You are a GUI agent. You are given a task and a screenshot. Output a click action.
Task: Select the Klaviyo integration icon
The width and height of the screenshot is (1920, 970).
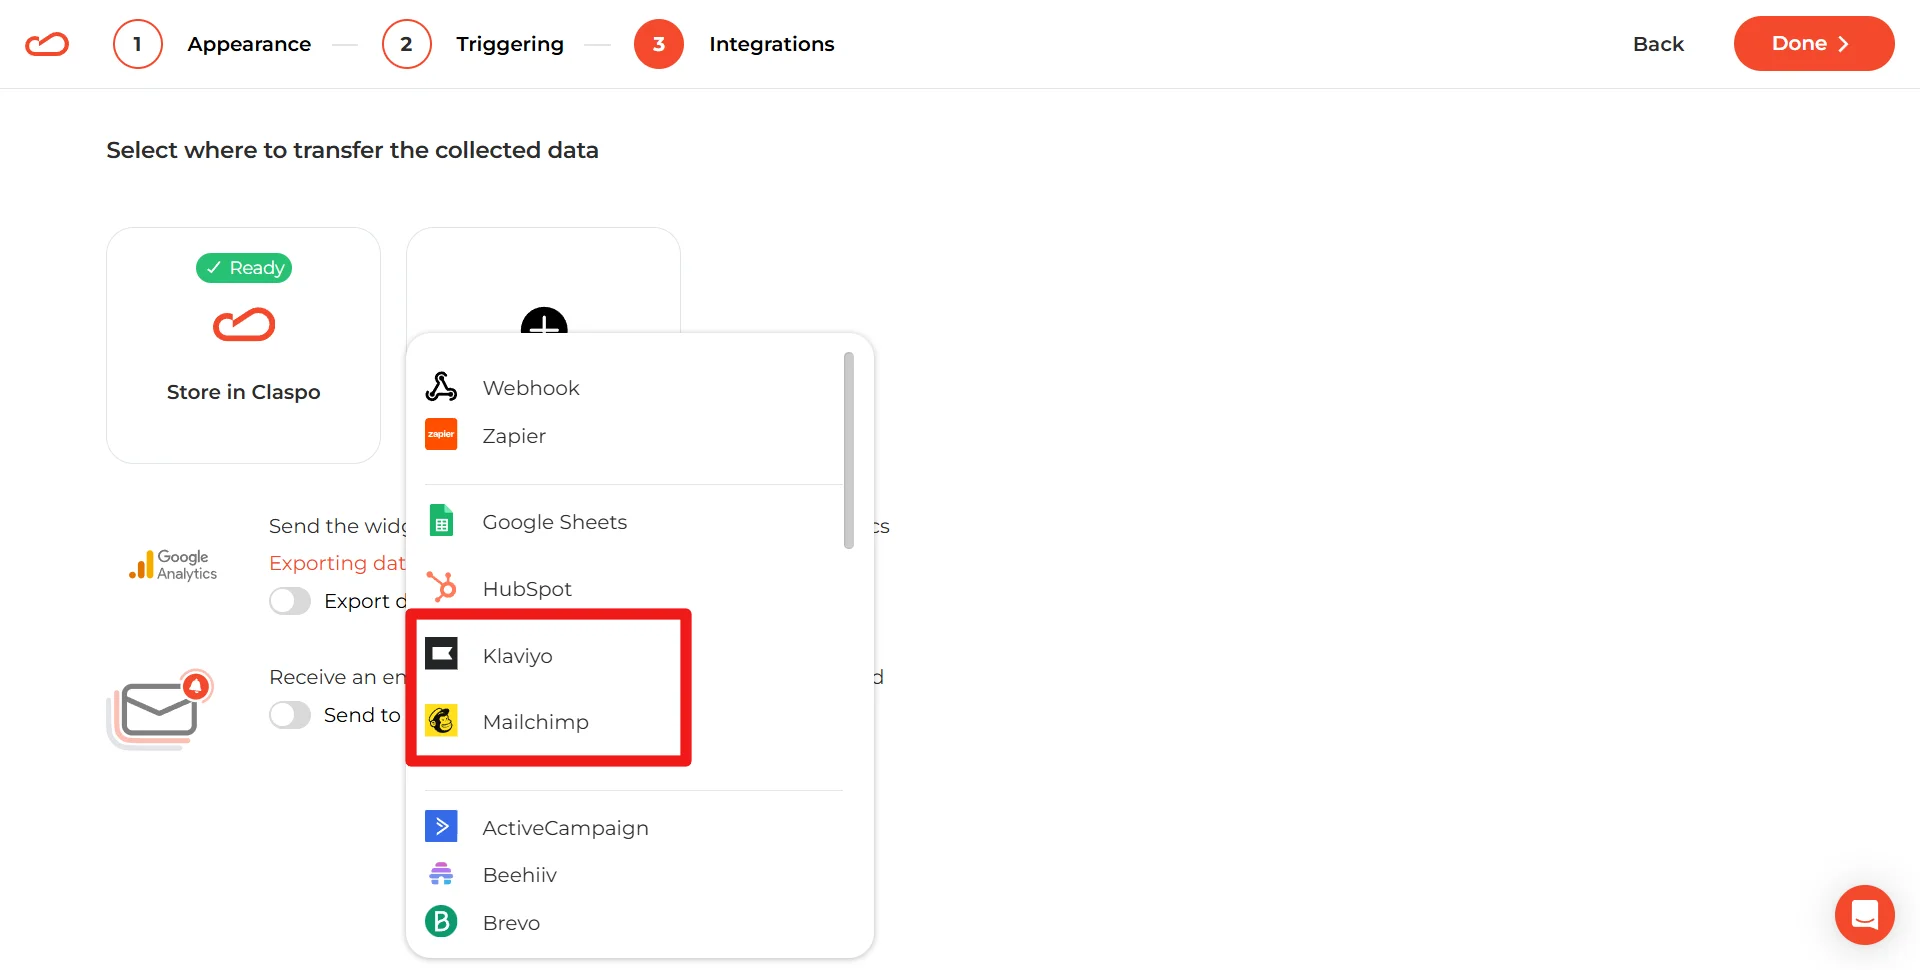click(441, 654)
